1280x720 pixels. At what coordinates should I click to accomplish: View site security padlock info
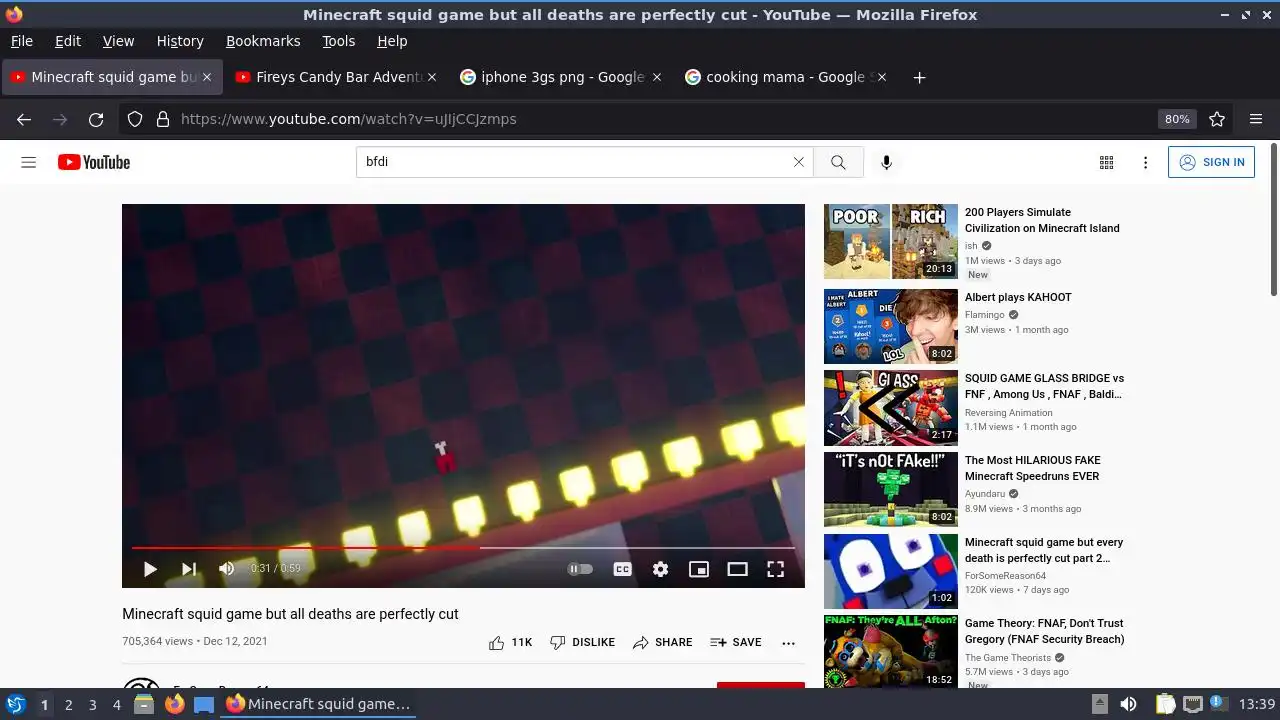point(163,119)
